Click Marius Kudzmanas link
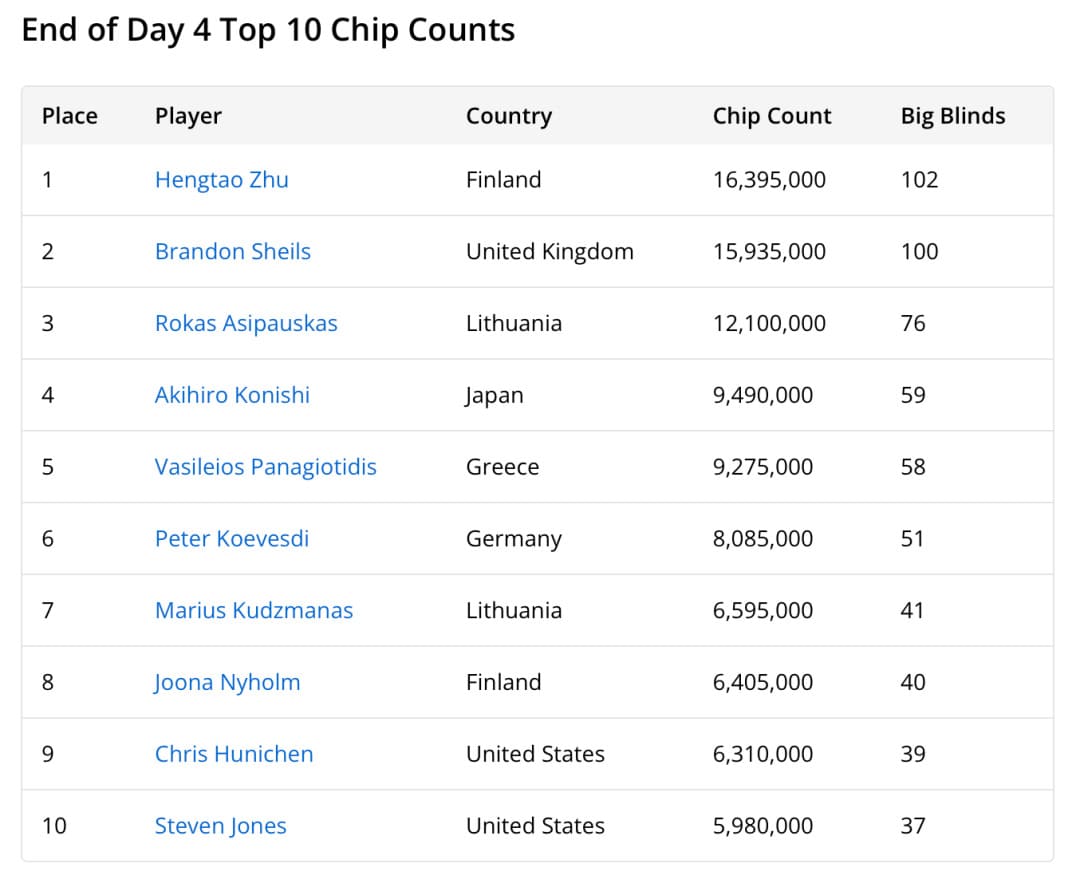 [x=253, y=610]
